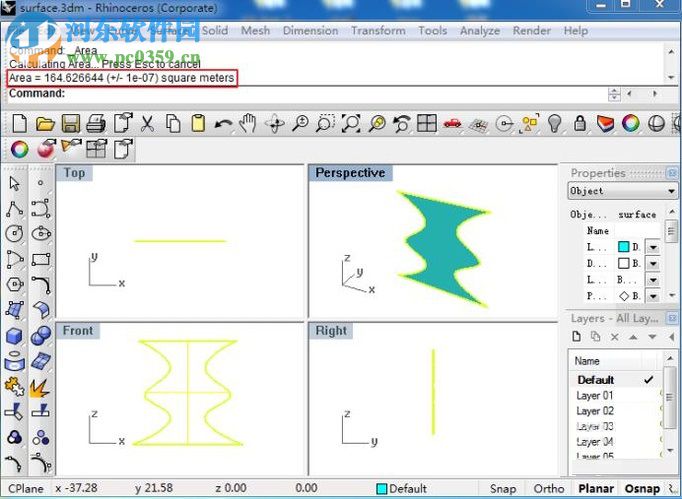Click the Default layer swatch in status bar
This screenshot has width=682, height=499.
click(x=381, y=489)
